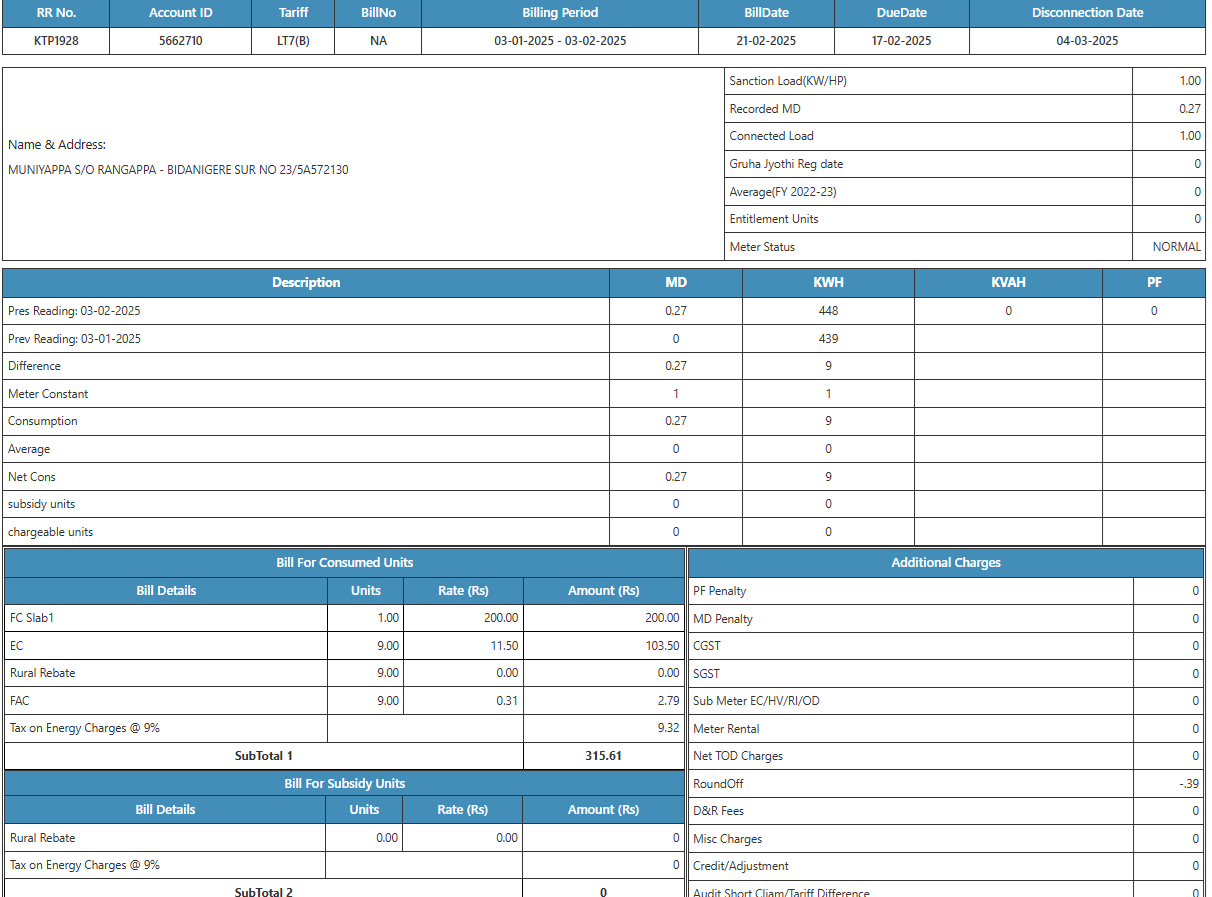This screenshot has width=1212, height=897.
Task: Click the Bill For Subsidy Units header
Action: click(x=345, y=784)
